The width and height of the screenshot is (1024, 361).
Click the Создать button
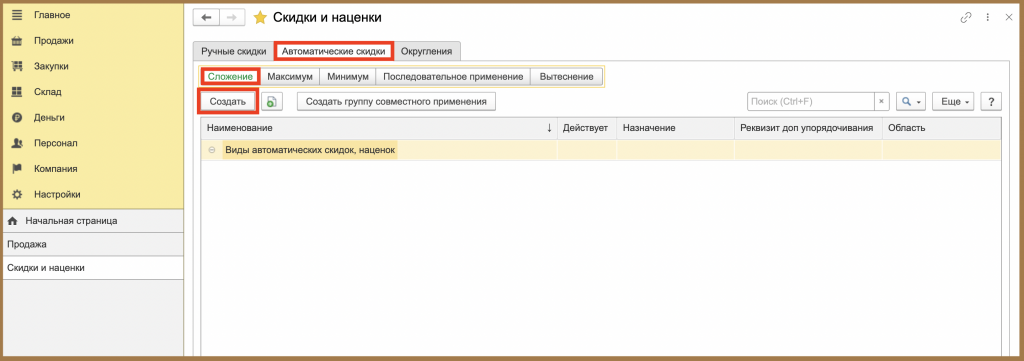point(227,102)
